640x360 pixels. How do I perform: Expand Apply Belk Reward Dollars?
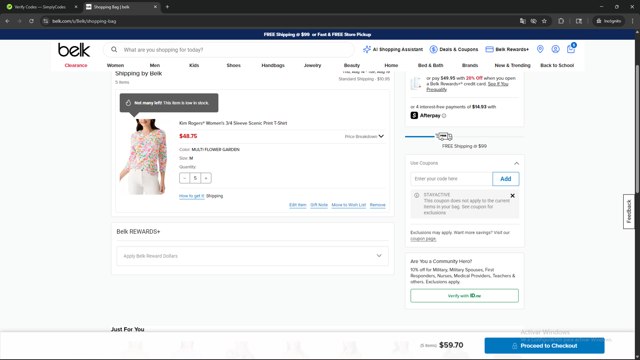tap(252, 256)
